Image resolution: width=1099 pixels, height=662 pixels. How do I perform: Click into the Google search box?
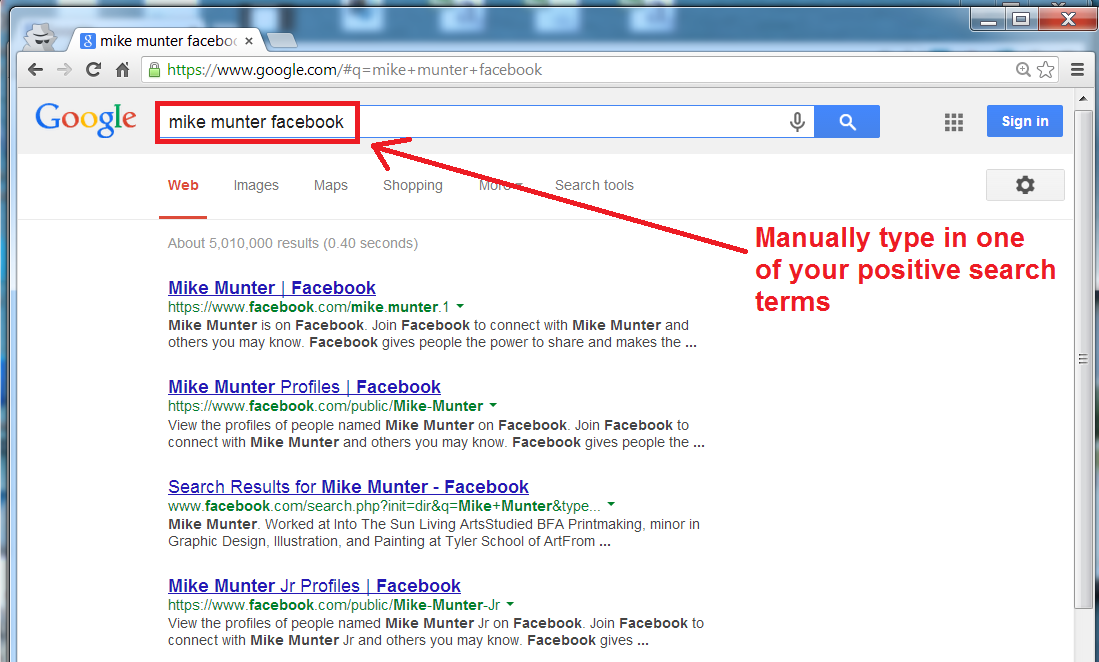[485, 122]
